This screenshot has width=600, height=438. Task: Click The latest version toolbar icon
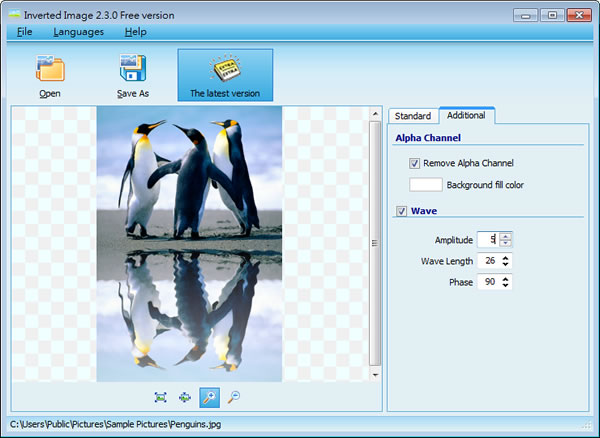[x=225, y=68]
